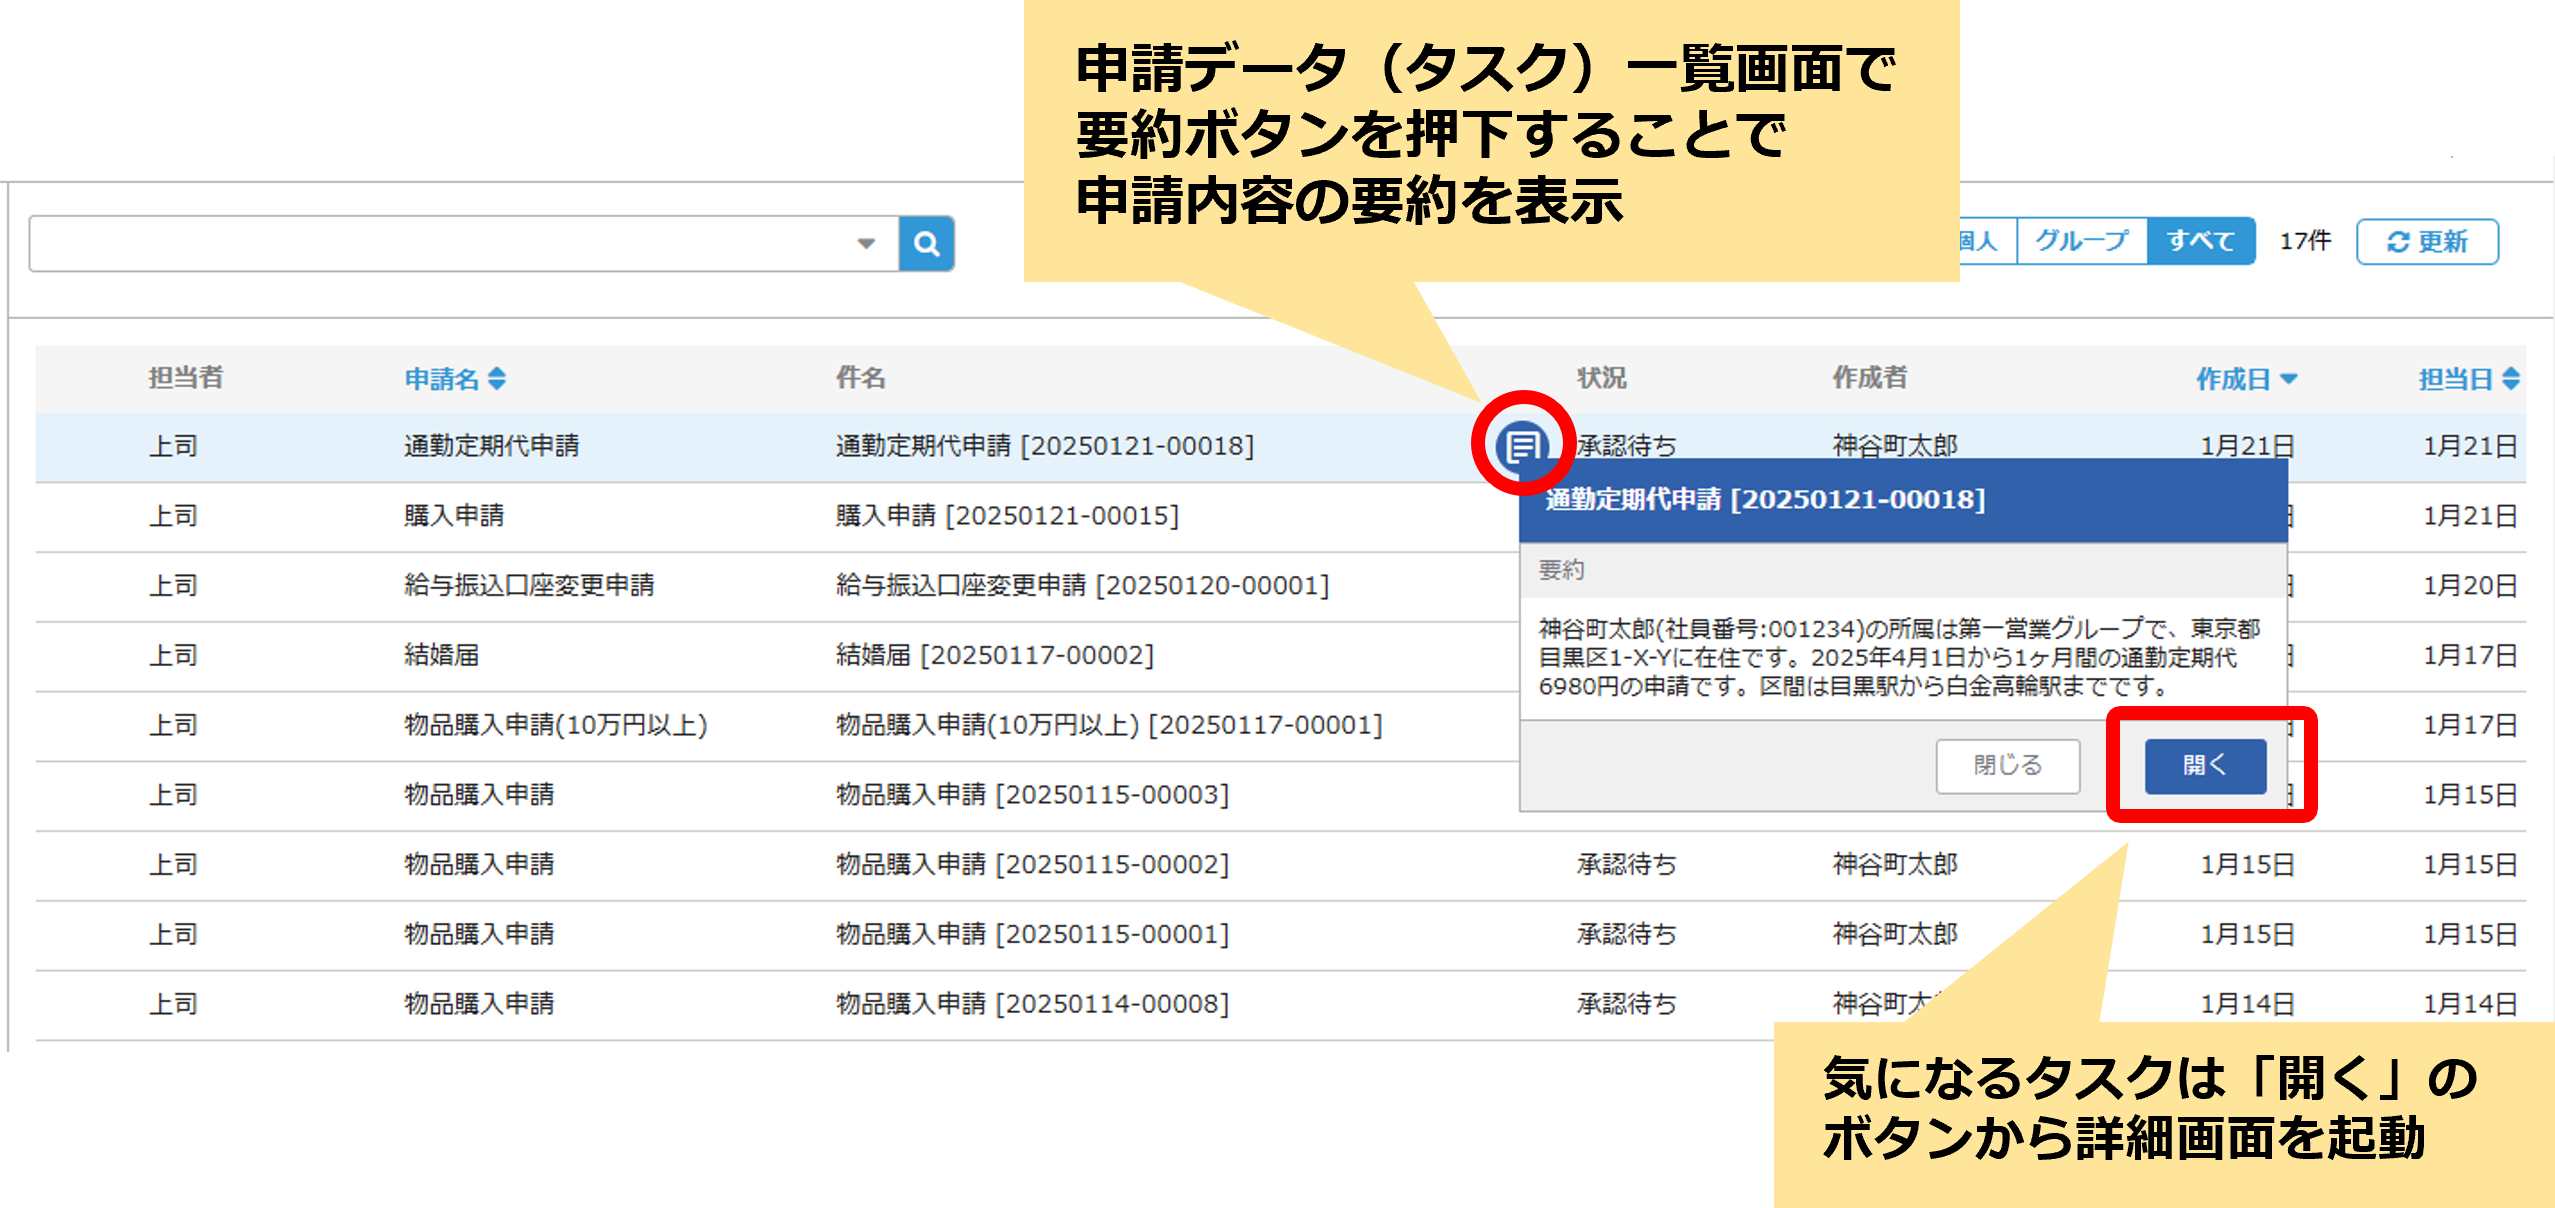2555x1208 pixels.
Task: Click the 件名 column header
Action: 860,378
